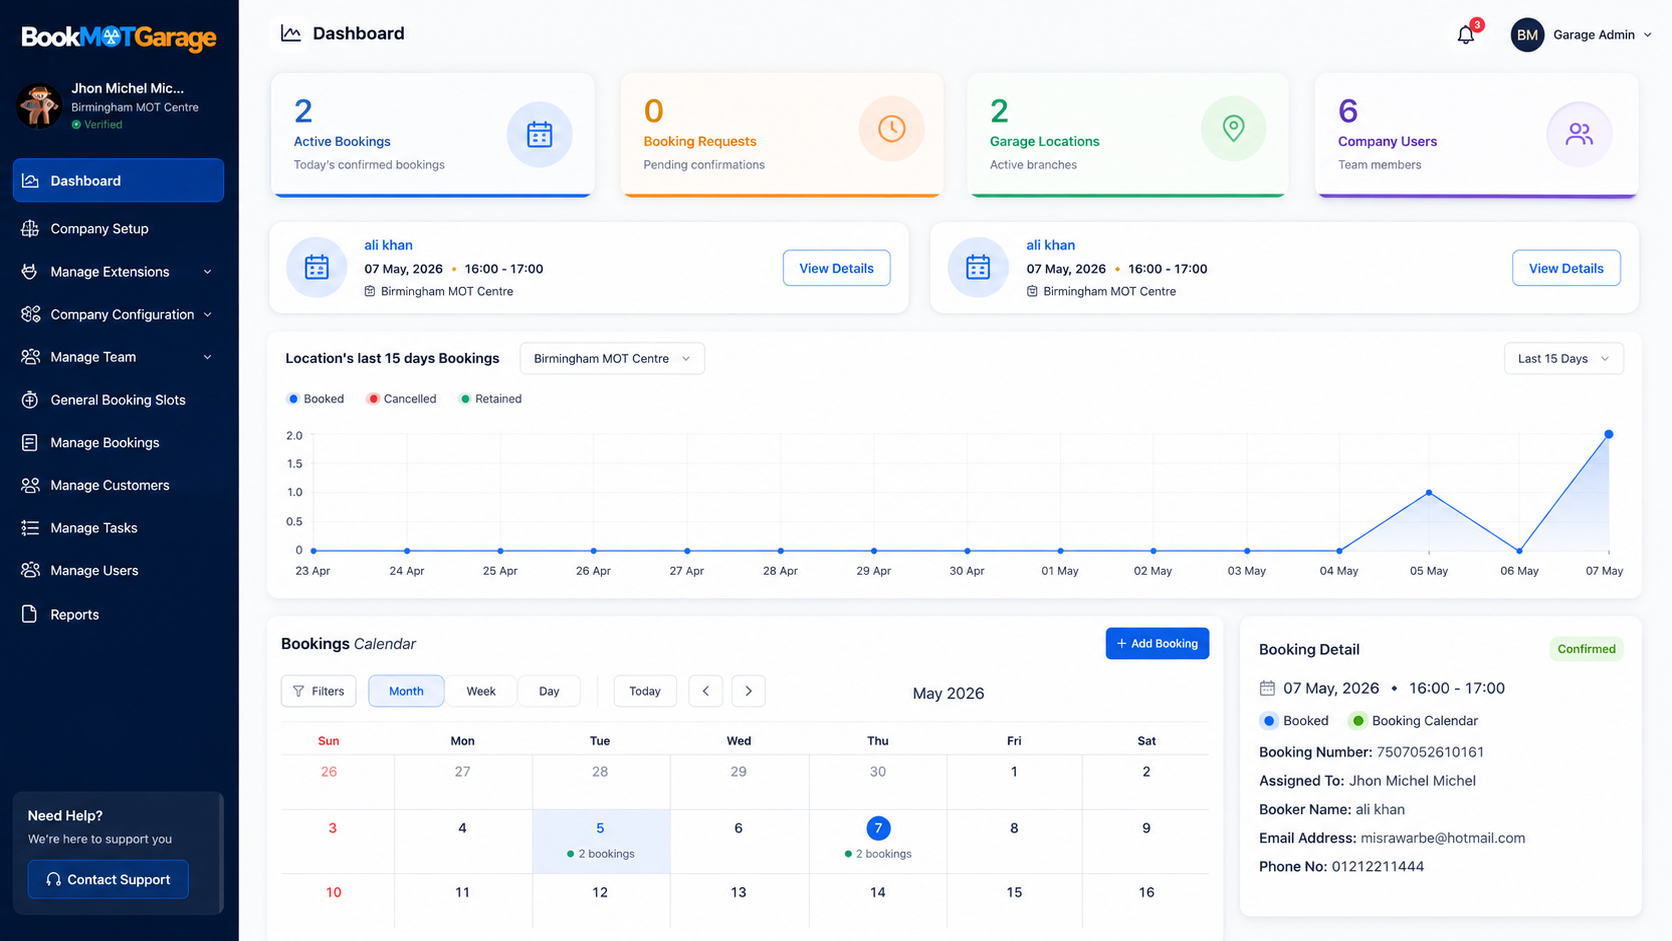This screenshot has width=1672, height=941.
Task: Open Reports menu item
Action: [x=118, y=614]
